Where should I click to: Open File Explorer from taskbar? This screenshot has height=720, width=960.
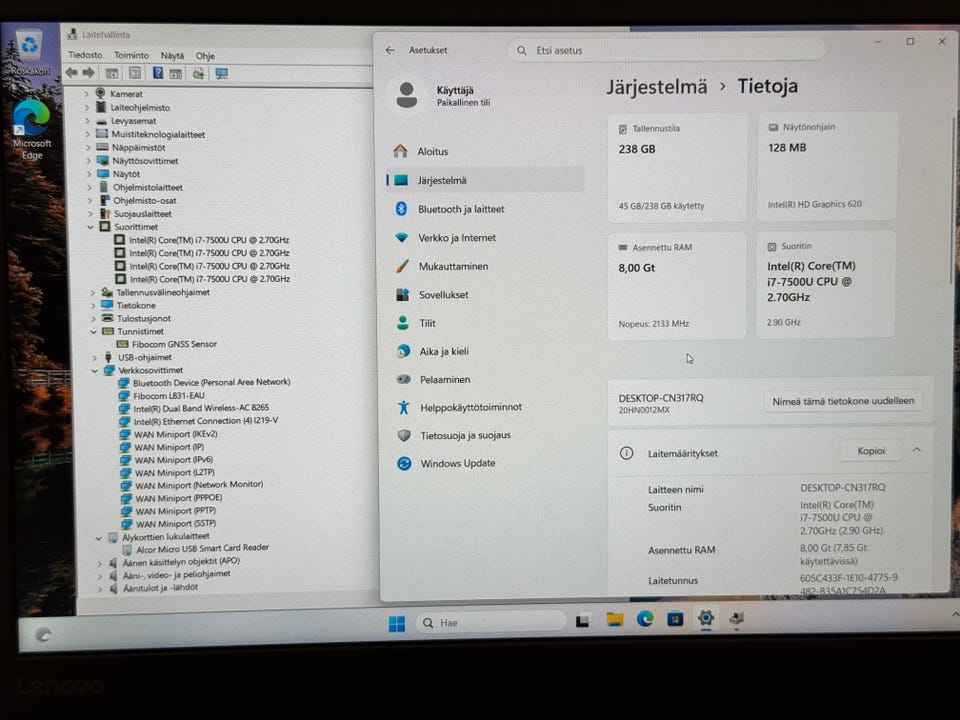[x=614, y=620]
